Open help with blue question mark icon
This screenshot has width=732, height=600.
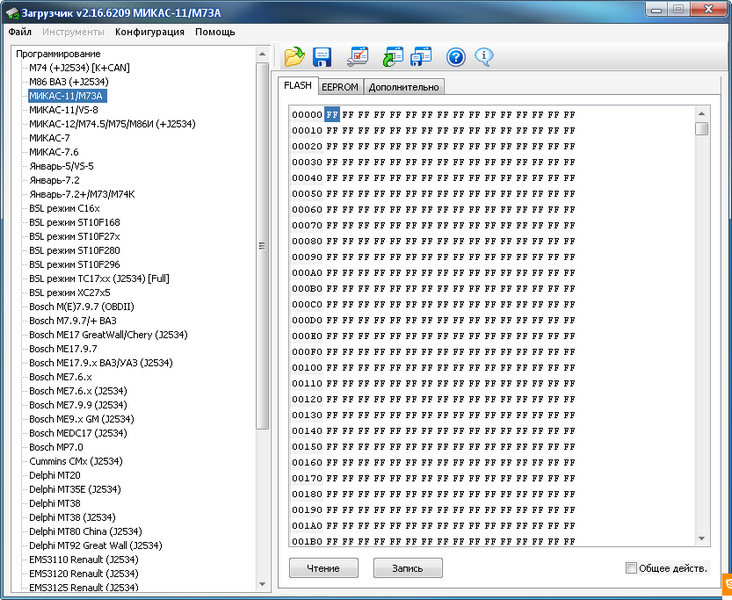(x=456, y=57)
